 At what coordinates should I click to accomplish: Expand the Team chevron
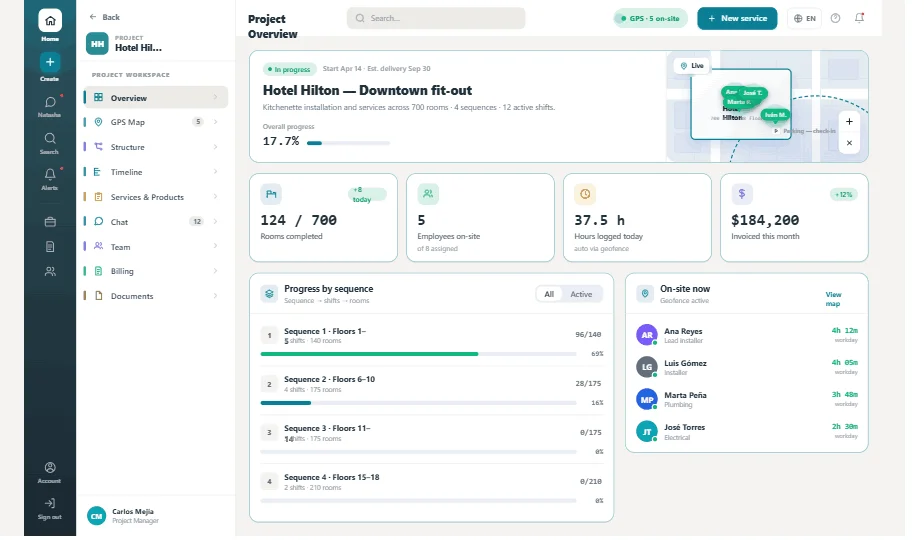point(216,246)
